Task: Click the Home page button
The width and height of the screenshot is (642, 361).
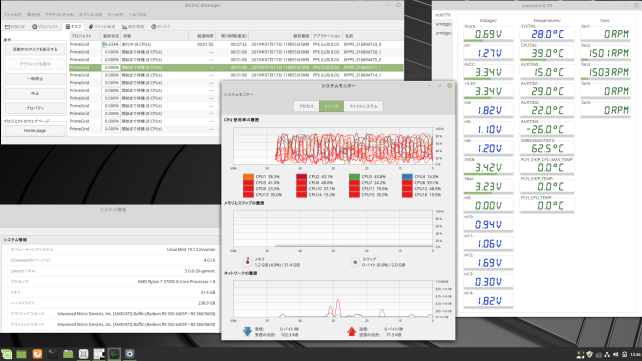Action: 35,131
